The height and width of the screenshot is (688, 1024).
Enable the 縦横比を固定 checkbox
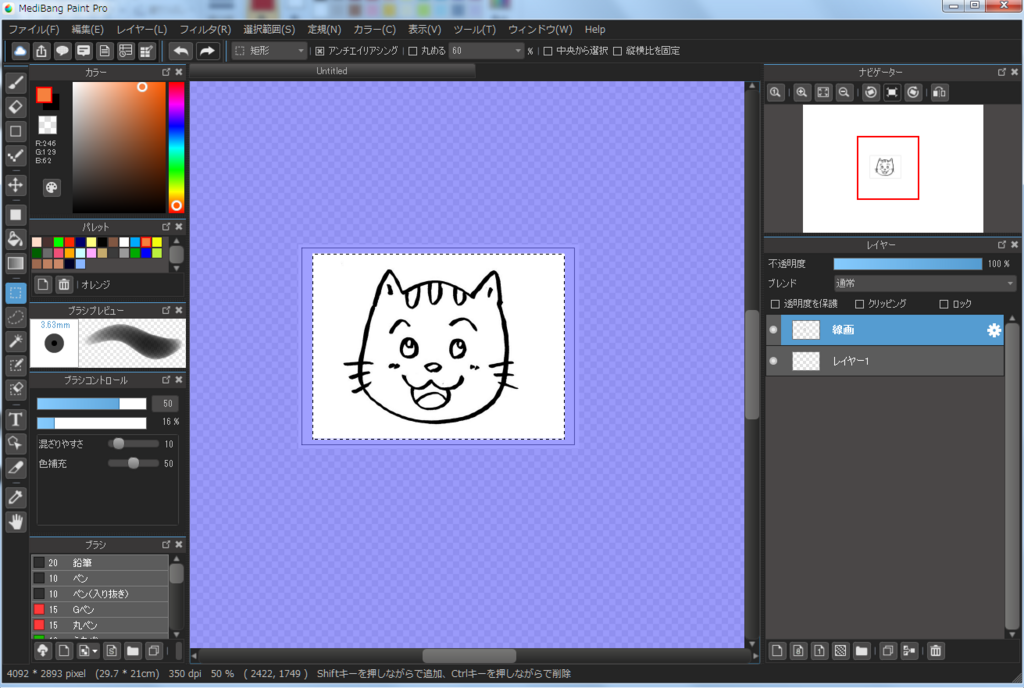[x=617, y=51]
